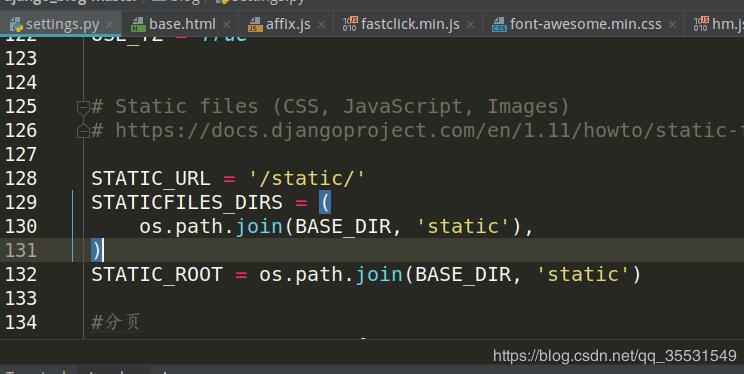The image size is (744, 374).
Task: Click the HTML file icon on base.html tab
Action: coord(138,24)
